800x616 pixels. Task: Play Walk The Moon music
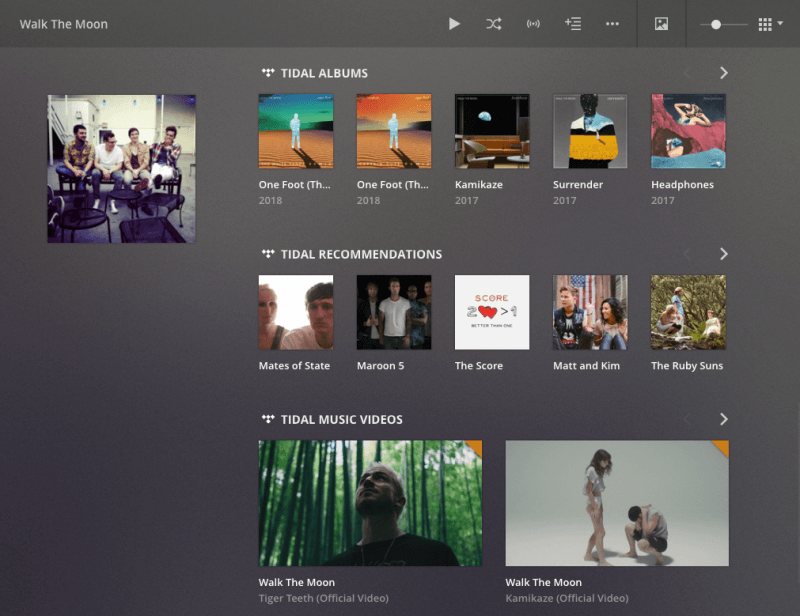[454, 24]
